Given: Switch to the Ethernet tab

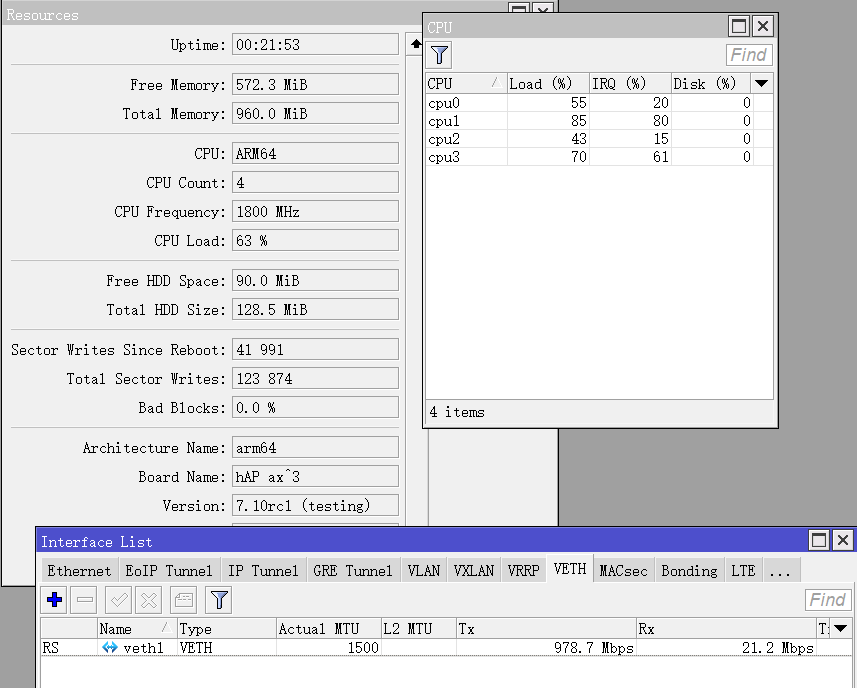Looking at the screenshot, I should [79, 571].
